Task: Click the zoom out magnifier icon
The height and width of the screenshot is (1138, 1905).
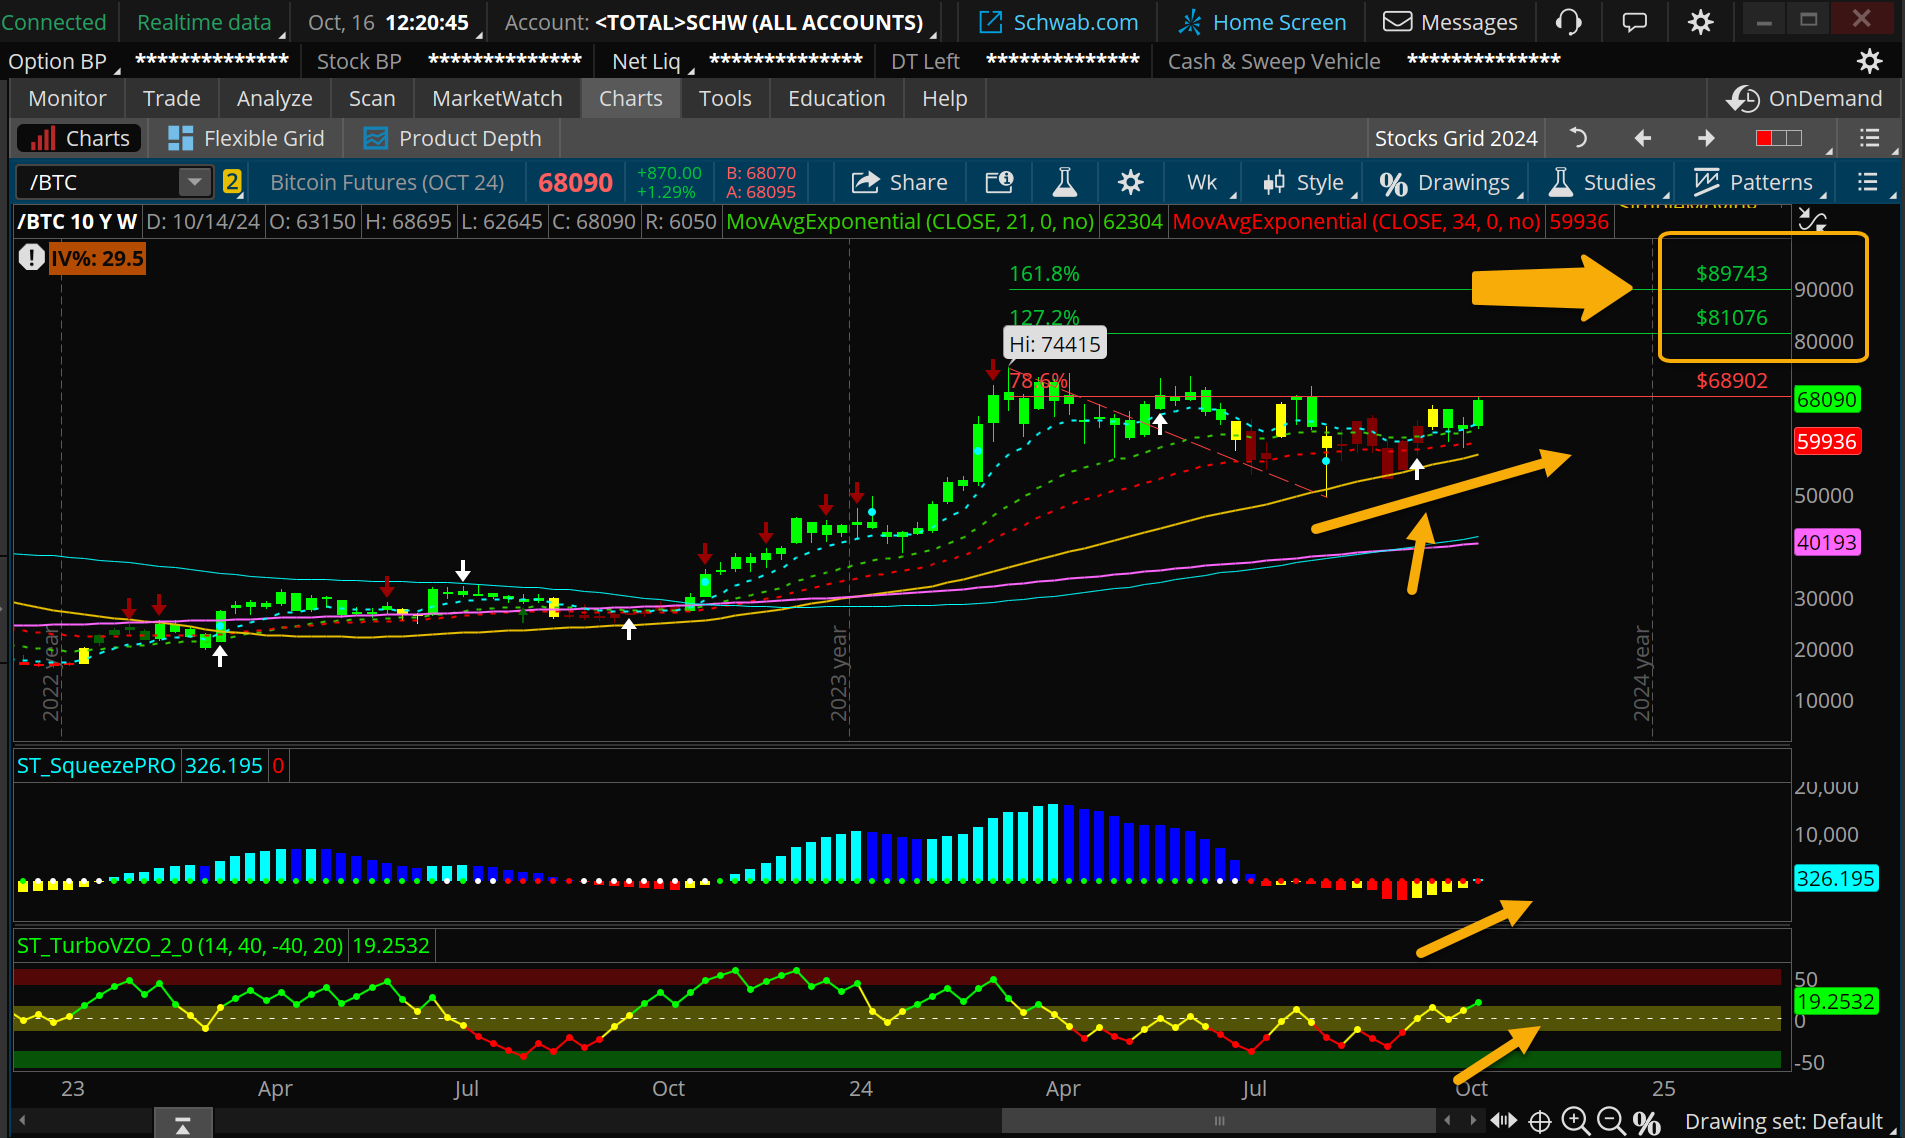Action: click(1610, 1121)
